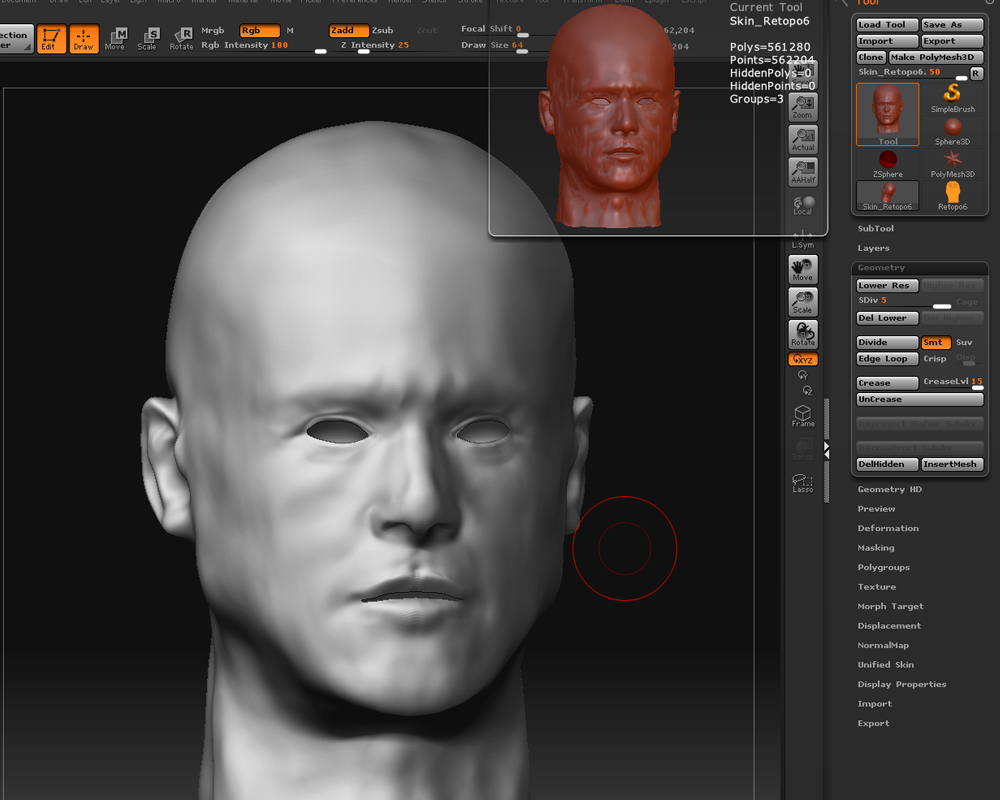This screenshot has width=1000, height=800.
Task: Activate the Edit mode icon
Action: click(x=48, y=38)
